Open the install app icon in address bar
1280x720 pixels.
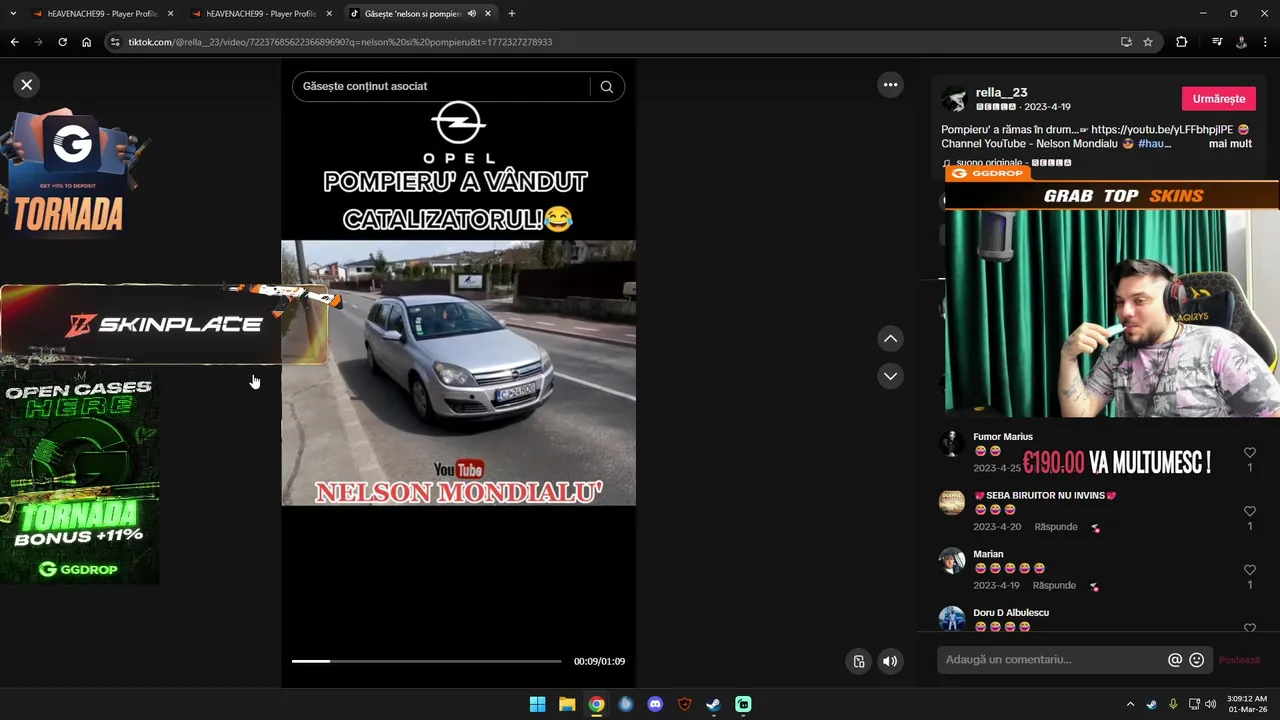click(x=1126, y=42)
